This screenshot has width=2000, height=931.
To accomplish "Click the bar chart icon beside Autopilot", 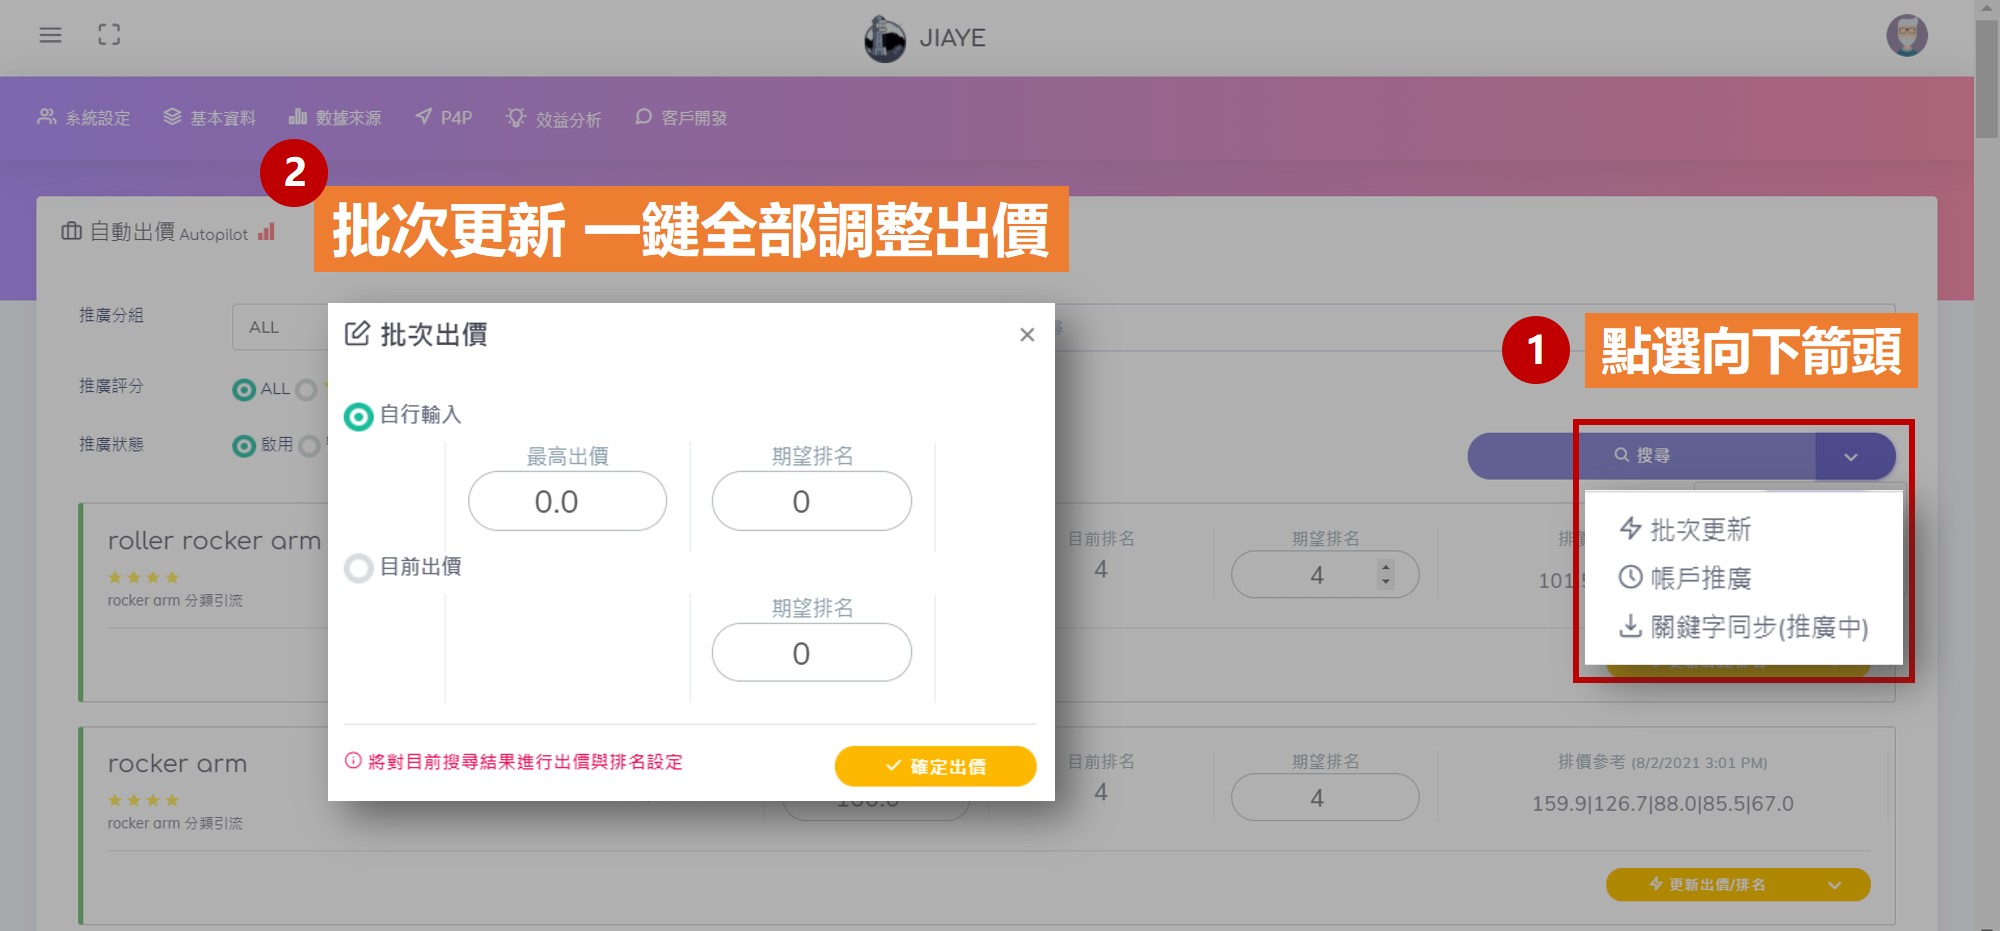I will pyautogui.click(x=266, y=233).
